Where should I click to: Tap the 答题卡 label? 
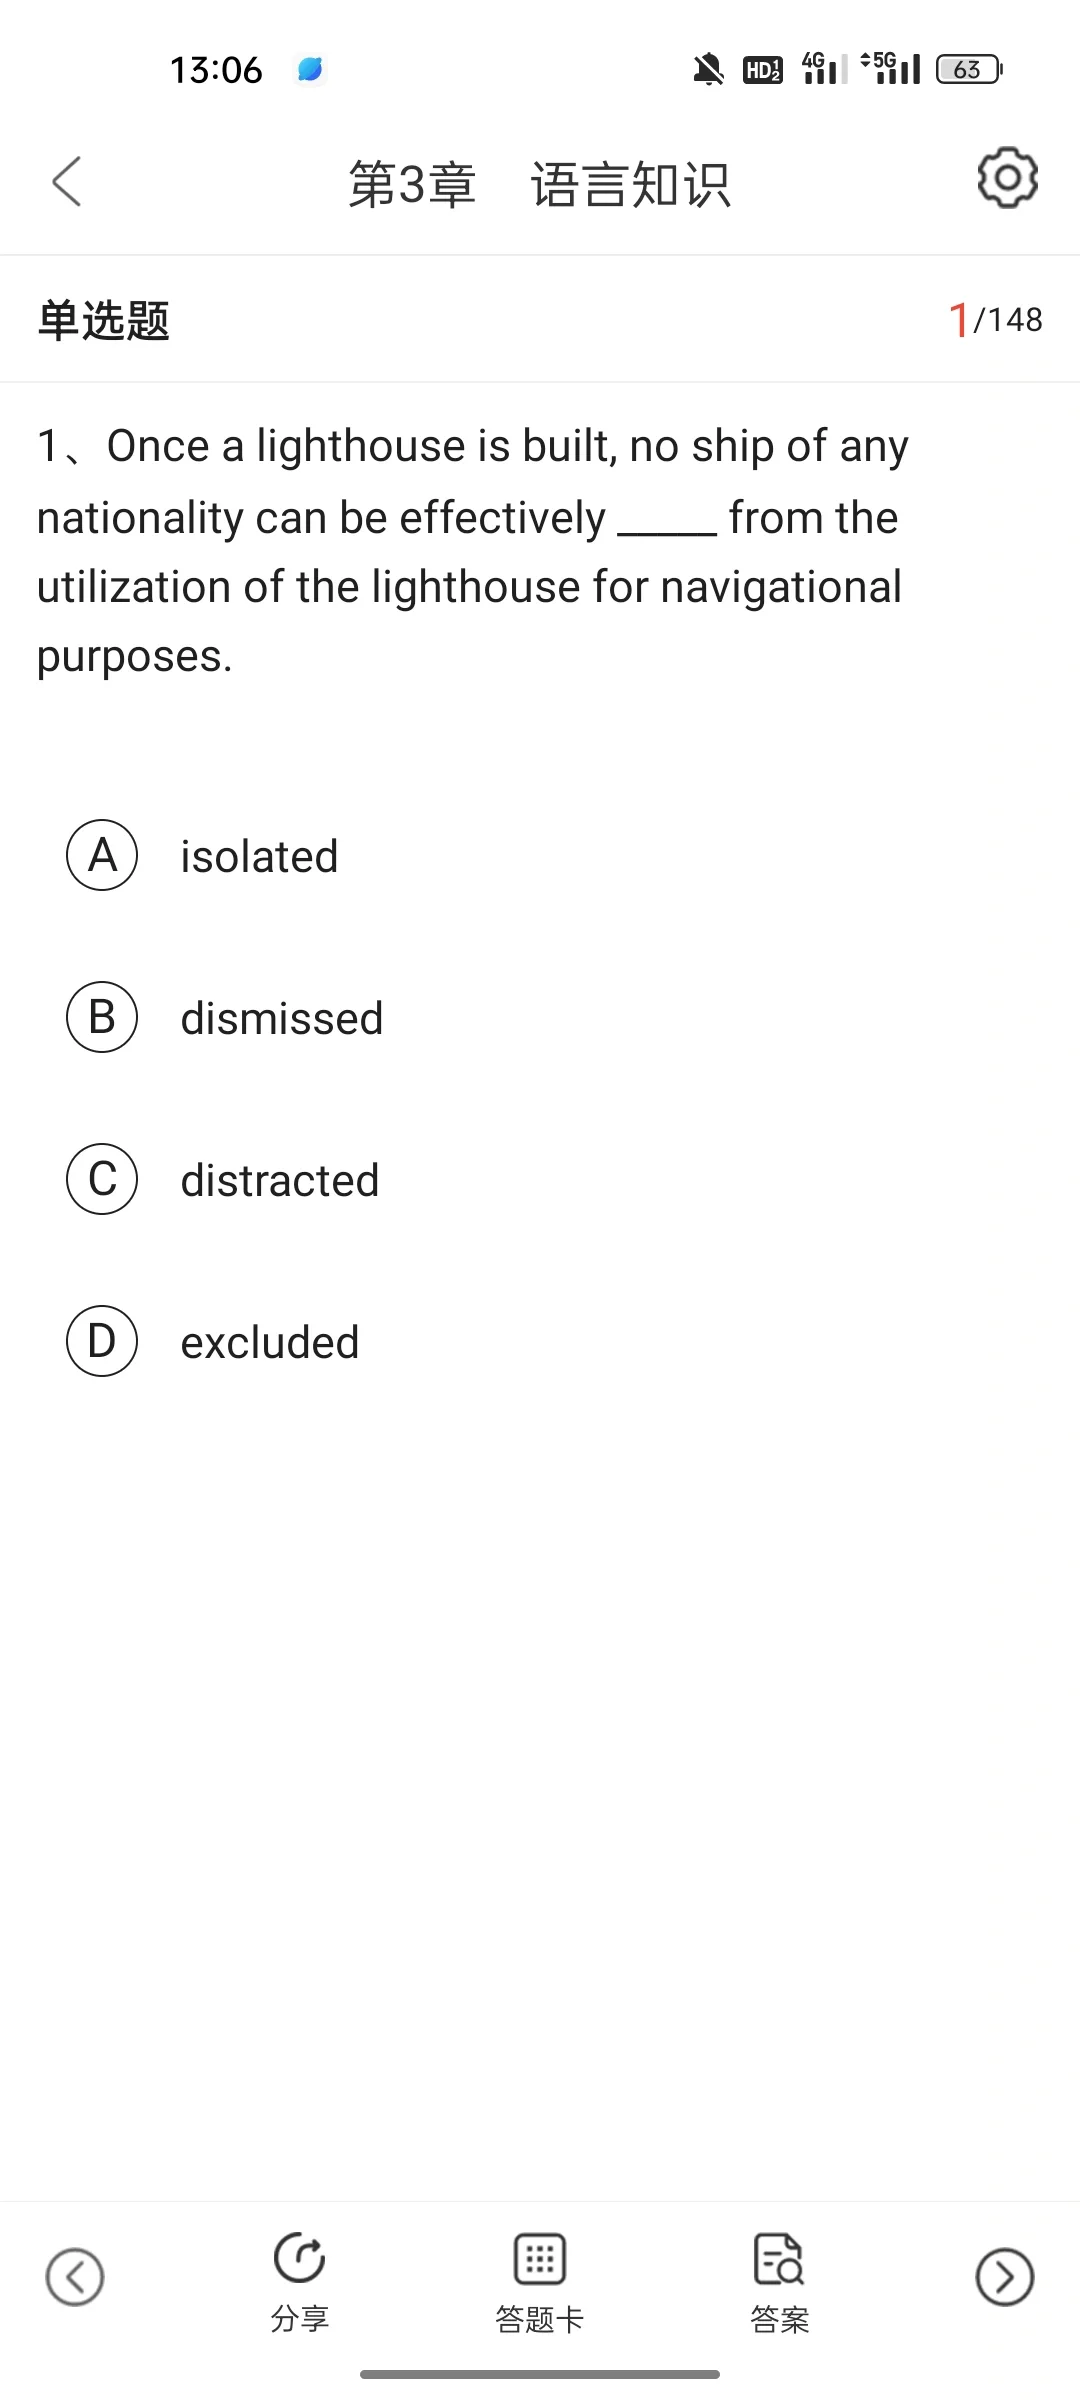click(540, 2318)
